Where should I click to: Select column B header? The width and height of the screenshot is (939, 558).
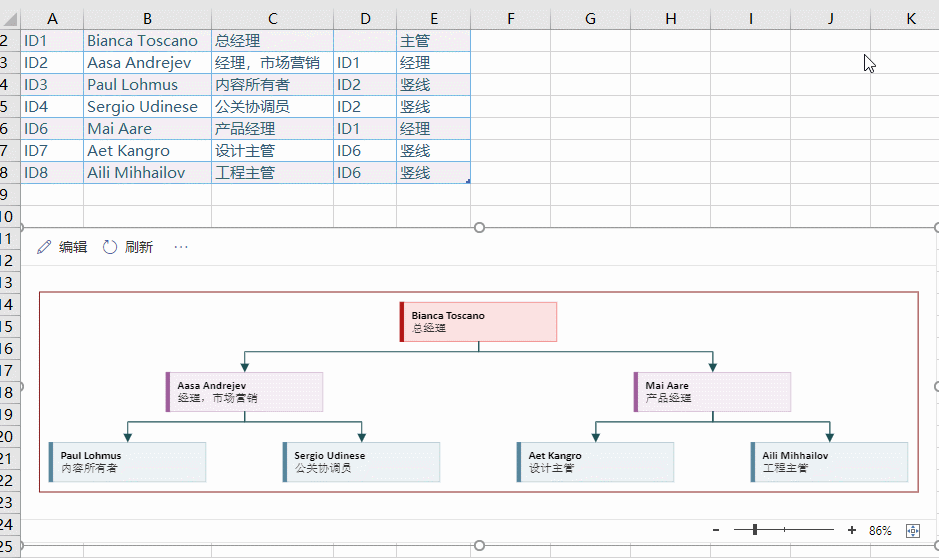coord(147,19)
